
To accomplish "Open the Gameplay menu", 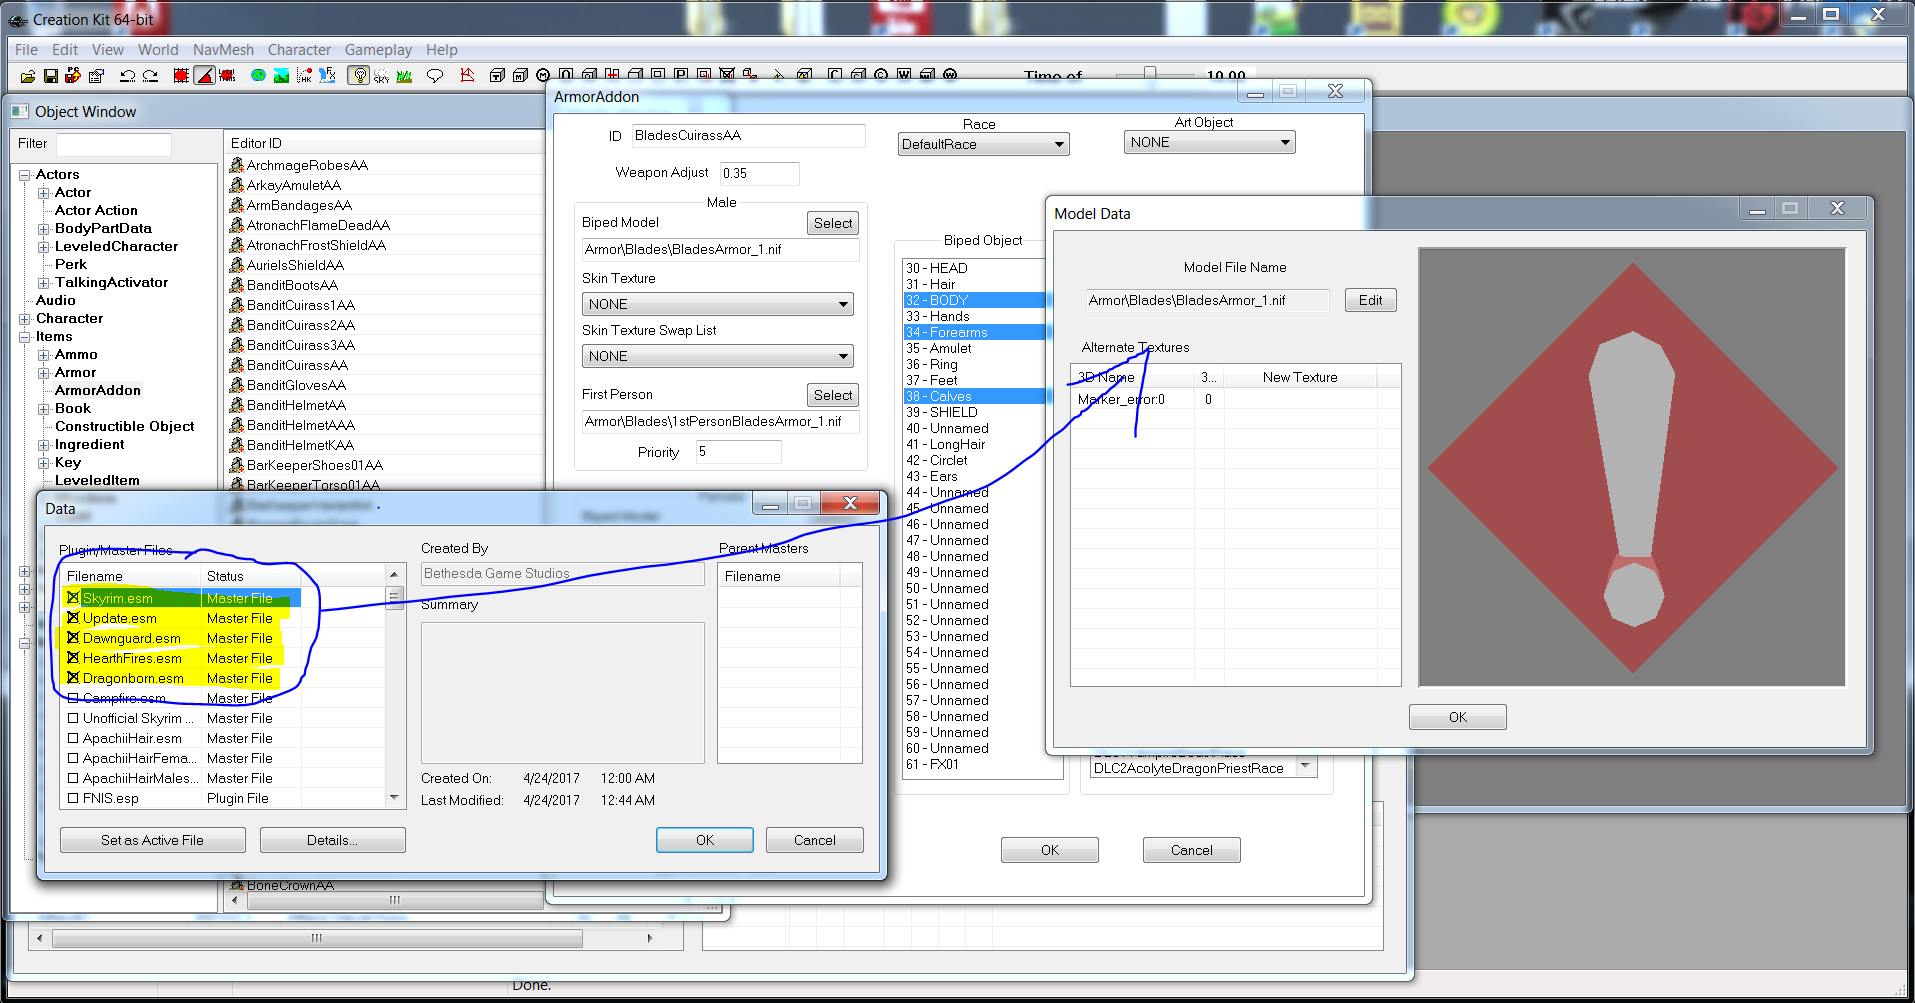I will point(378,50).
